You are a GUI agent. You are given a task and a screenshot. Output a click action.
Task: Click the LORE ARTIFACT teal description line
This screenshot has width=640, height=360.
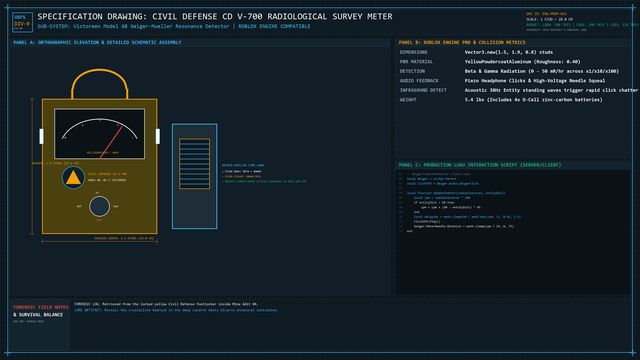tap(176, 310)
